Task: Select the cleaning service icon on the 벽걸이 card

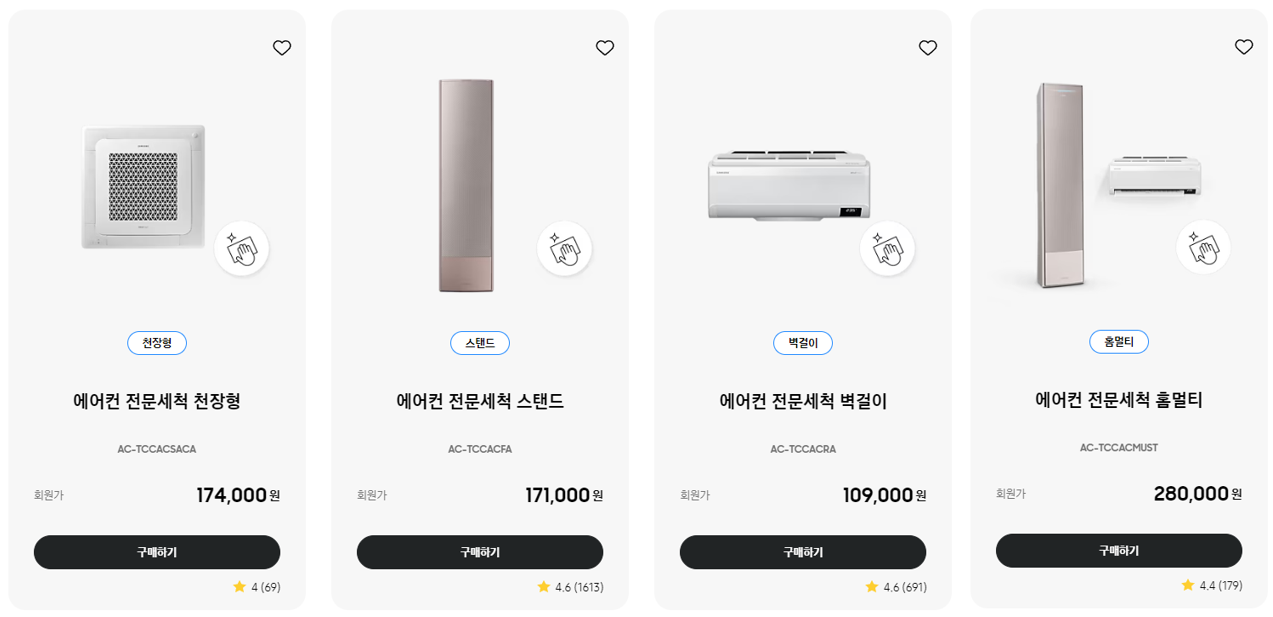Action: (x=887, y=249)
